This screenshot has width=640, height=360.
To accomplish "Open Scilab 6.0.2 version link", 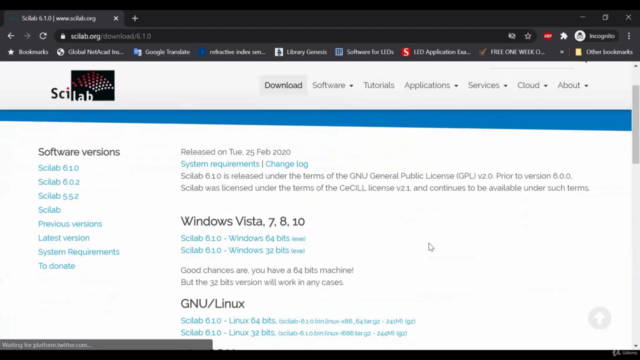I will pyautogui.click(x=59, y=182).
